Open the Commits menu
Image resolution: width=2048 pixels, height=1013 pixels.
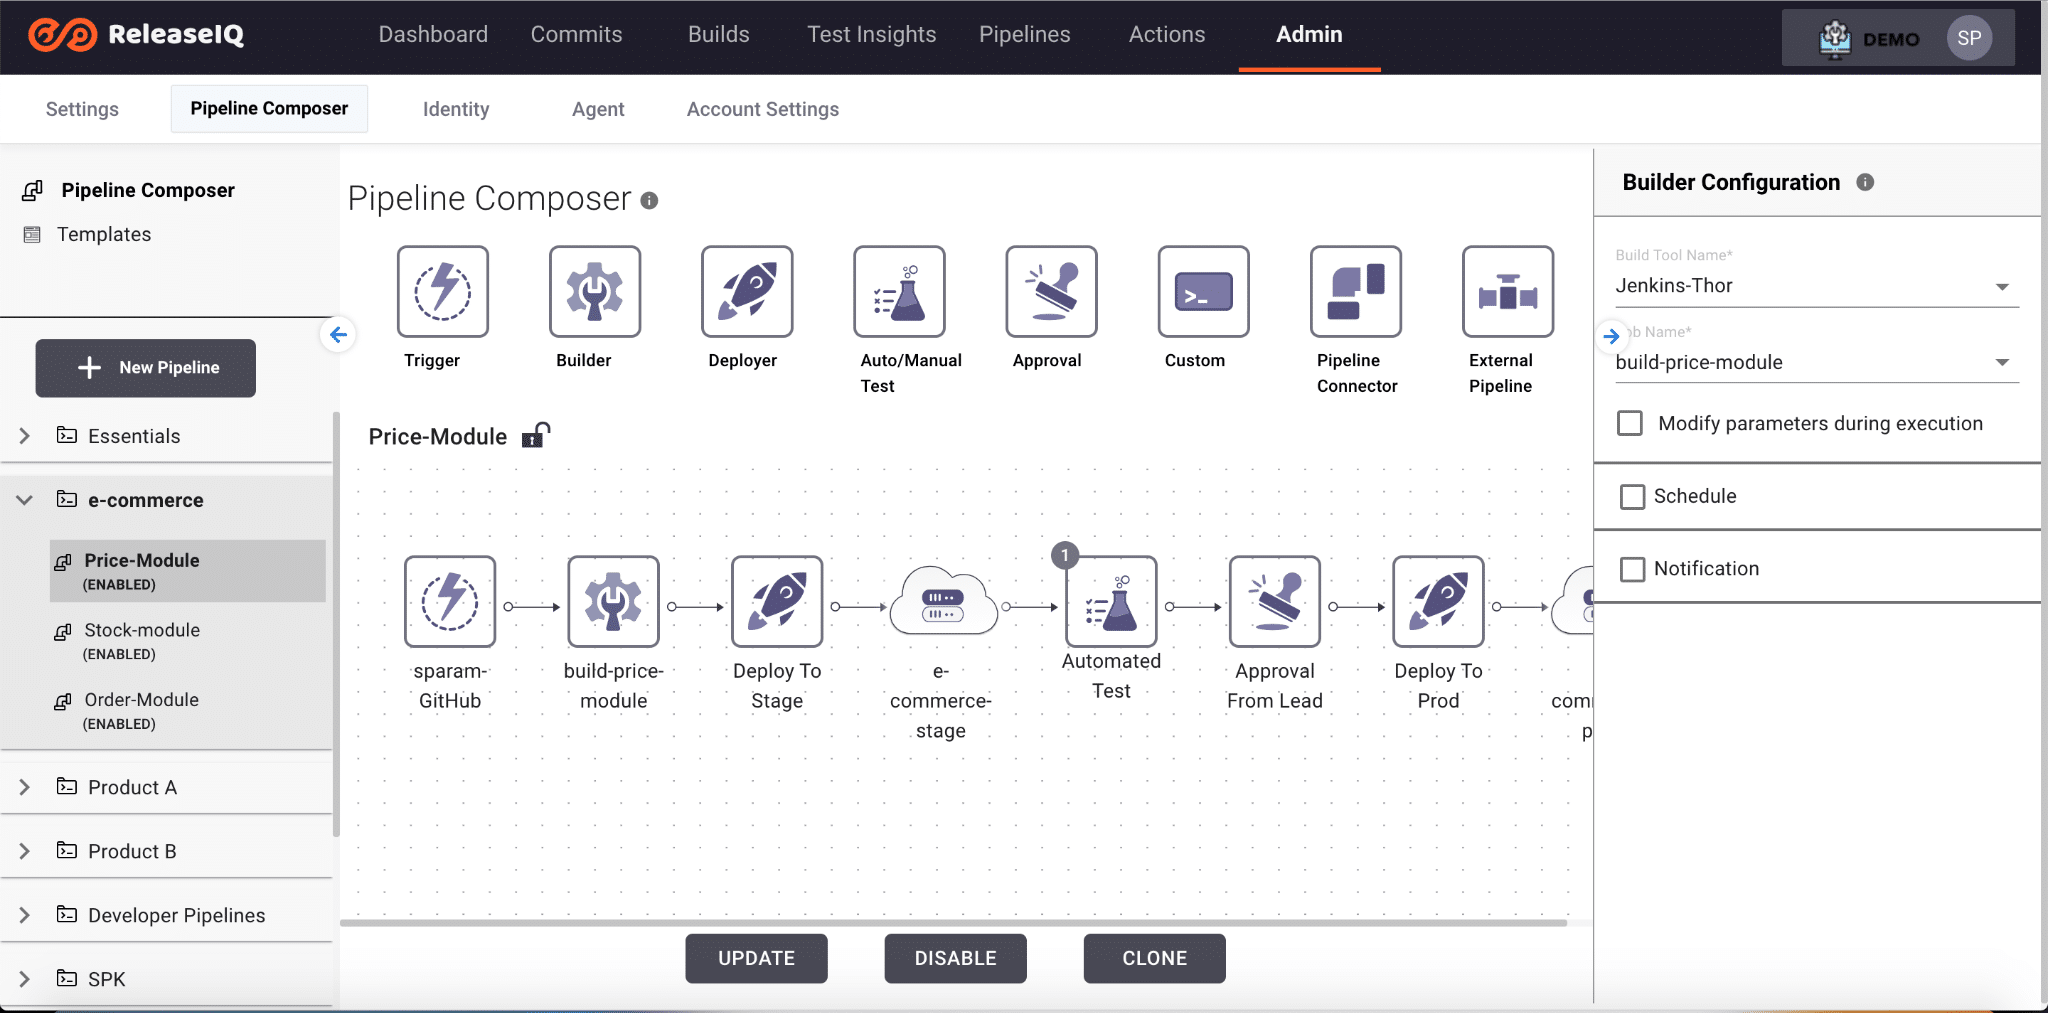576,34
